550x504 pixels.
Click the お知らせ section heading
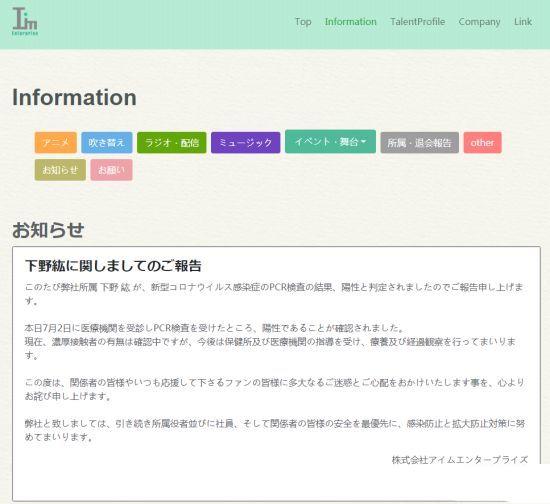click(x=48, y=230)
